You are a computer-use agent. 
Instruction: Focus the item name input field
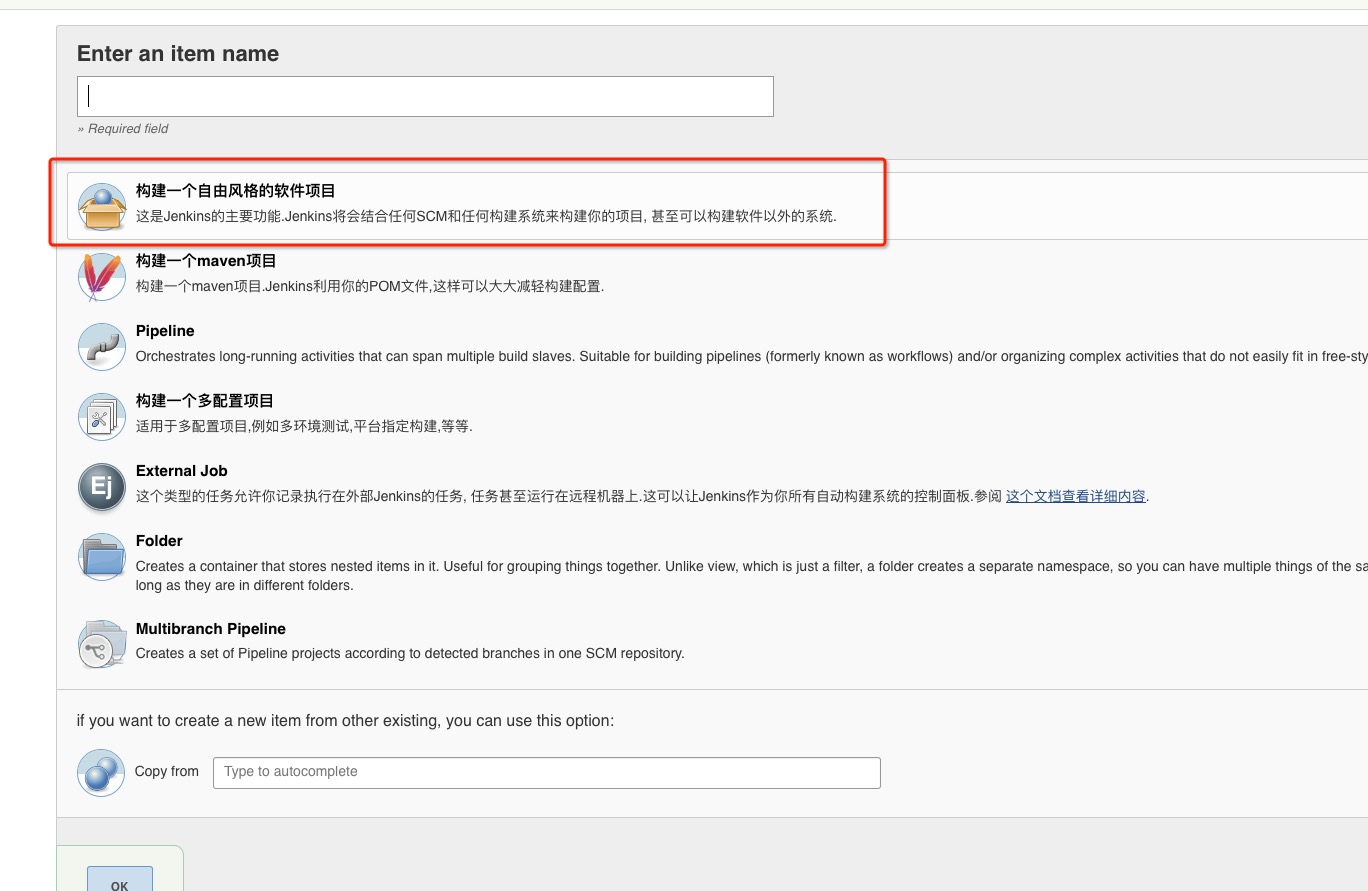(x=425, y=96)
